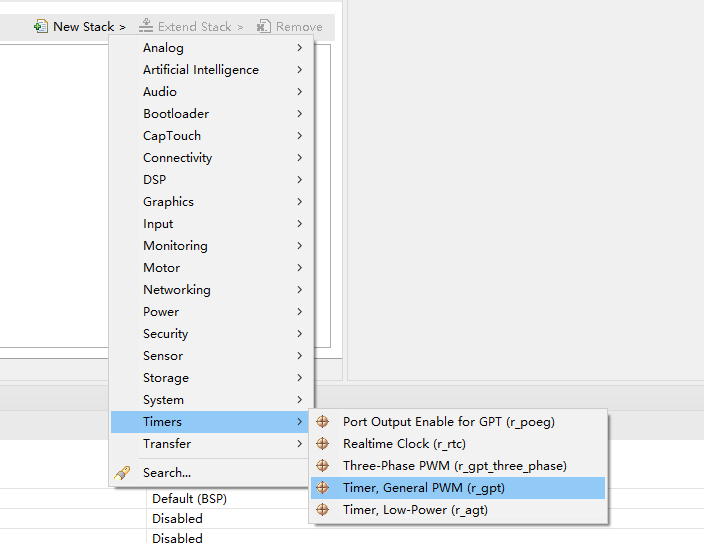
Task: Click the Three-Phase PWM module icon
Action: tap(322, 466)
